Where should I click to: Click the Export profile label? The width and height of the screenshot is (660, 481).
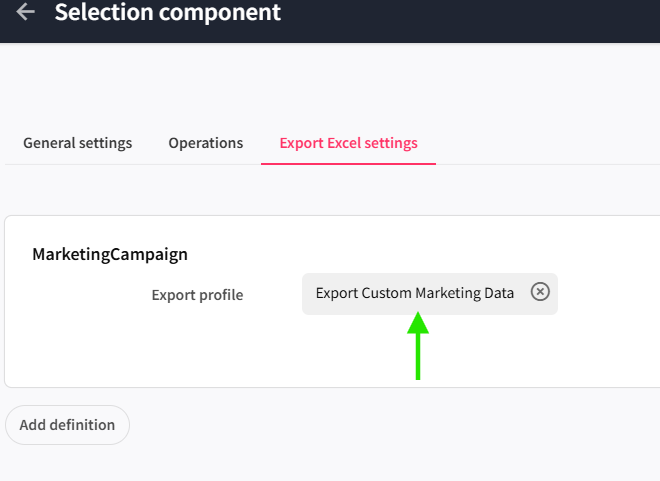197,295
